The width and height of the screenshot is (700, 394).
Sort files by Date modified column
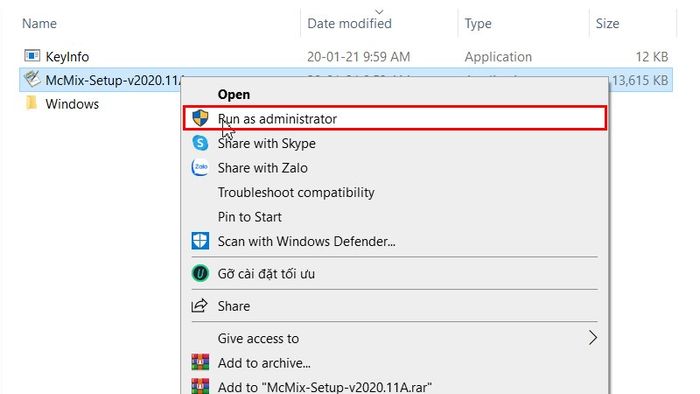tap(349, 23)
